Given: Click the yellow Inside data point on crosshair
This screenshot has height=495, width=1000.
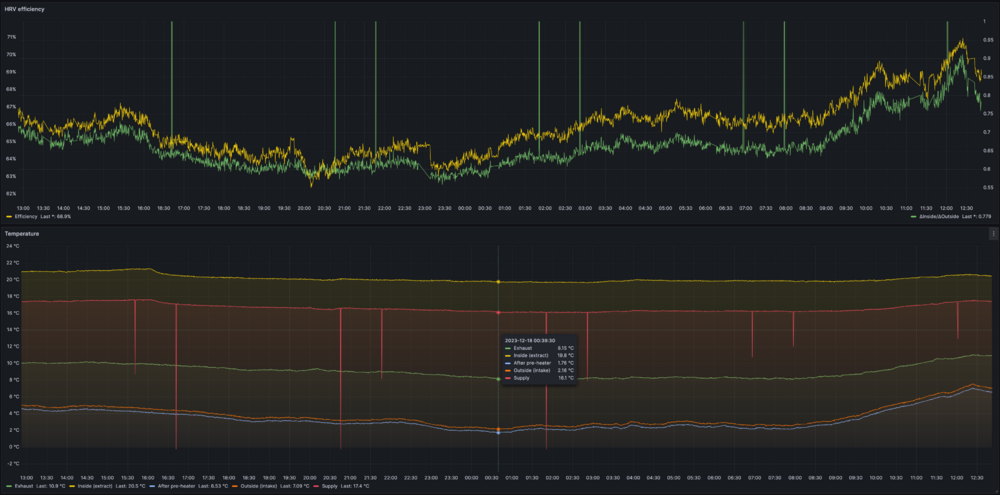Looking at the screenshot, I should [498, 282].
